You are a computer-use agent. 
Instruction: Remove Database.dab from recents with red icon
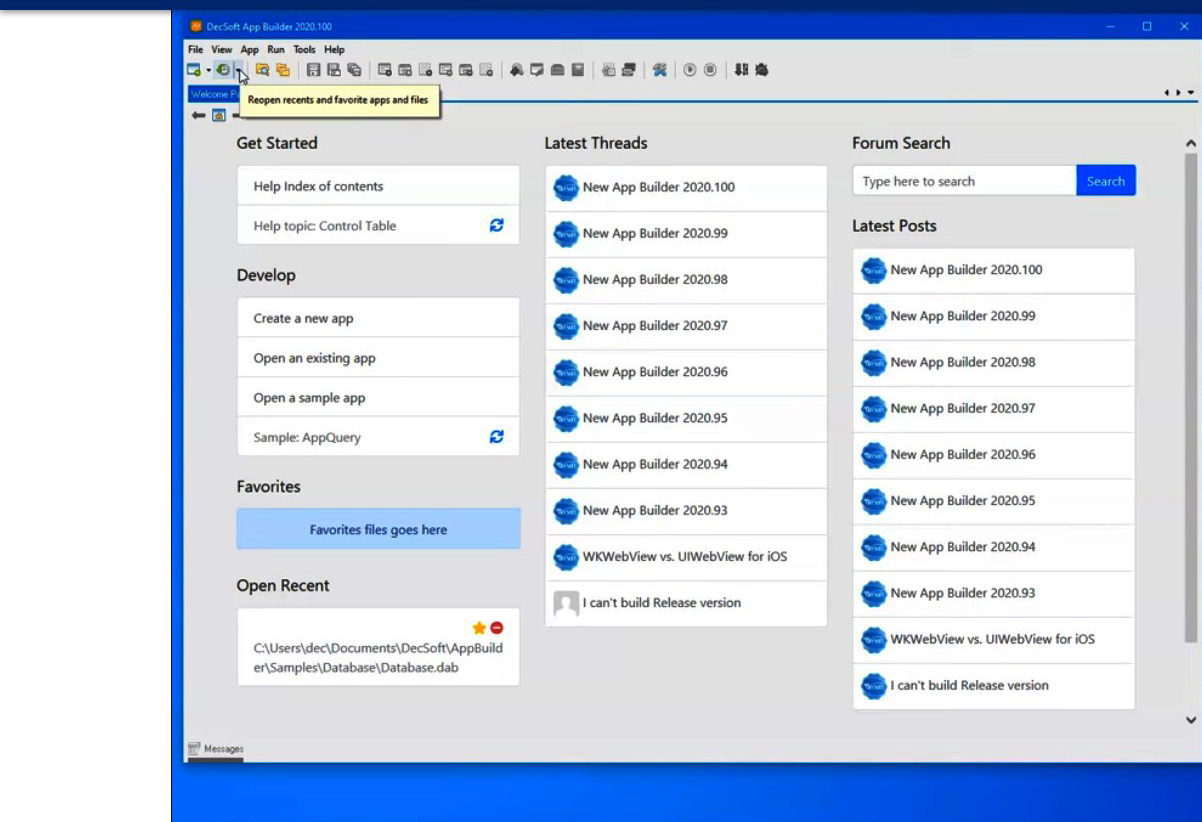(x=497, y=628)
